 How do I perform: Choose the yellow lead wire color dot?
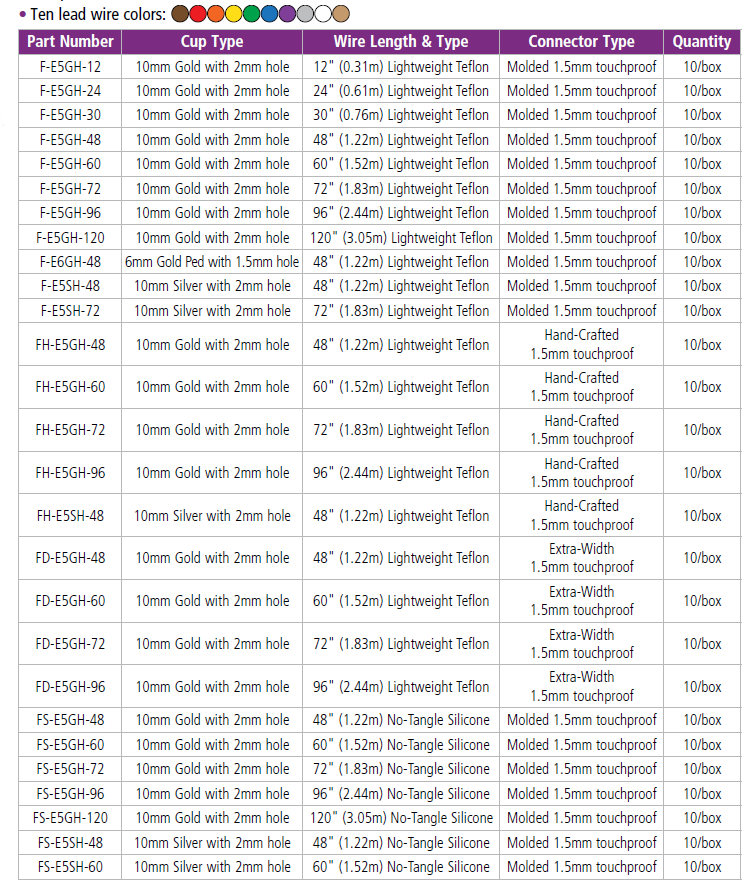point(234,14)
